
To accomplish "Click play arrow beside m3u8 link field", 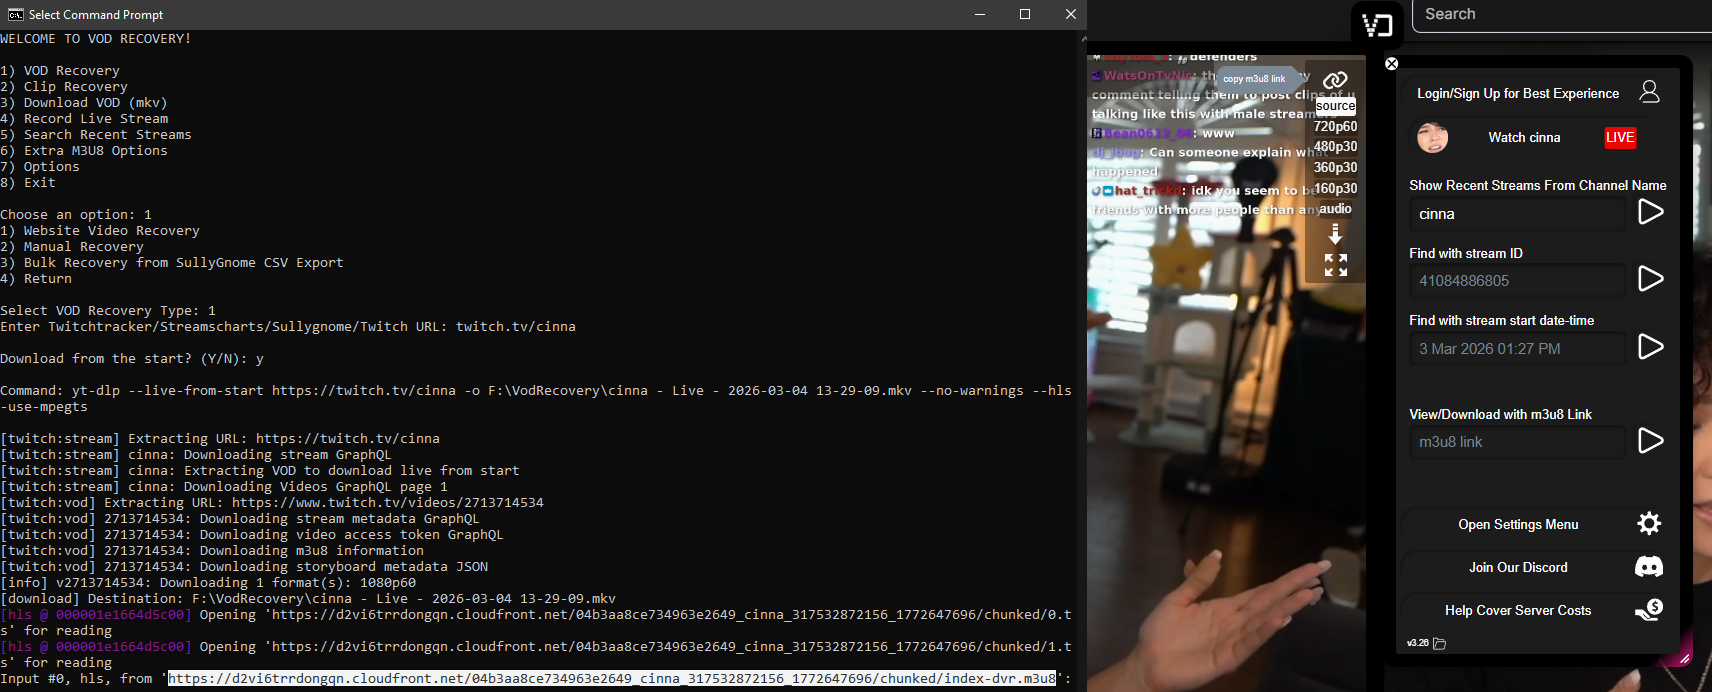I will click(x=1651, y=441).
